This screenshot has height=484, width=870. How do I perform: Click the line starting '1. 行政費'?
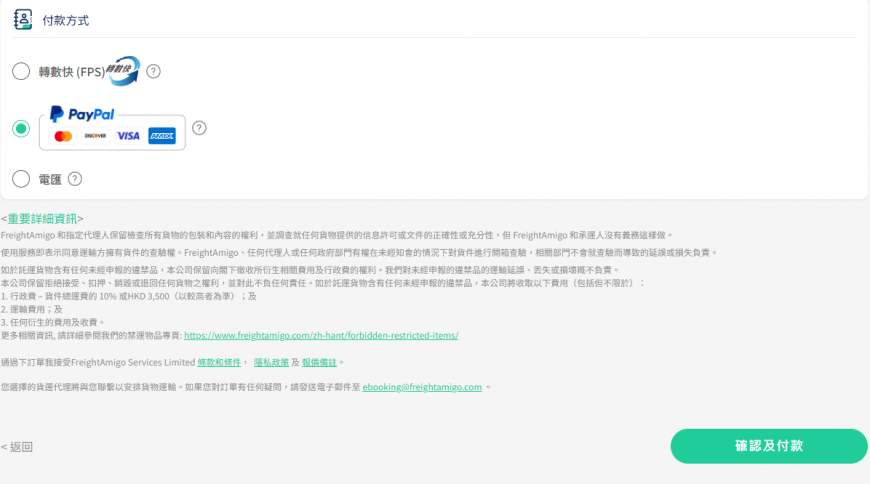[x=129, y=296]
